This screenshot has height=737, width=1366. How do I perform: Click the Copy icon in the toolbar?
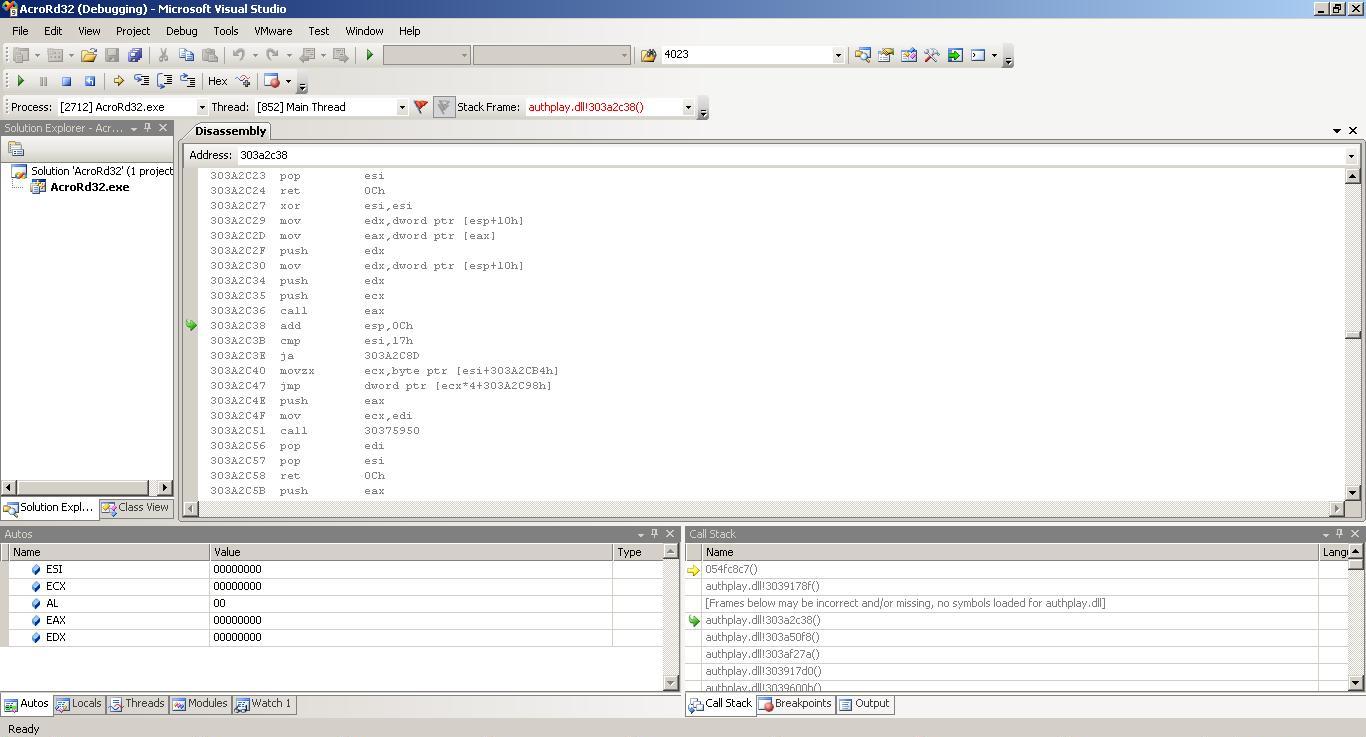[x=186, y=55]
